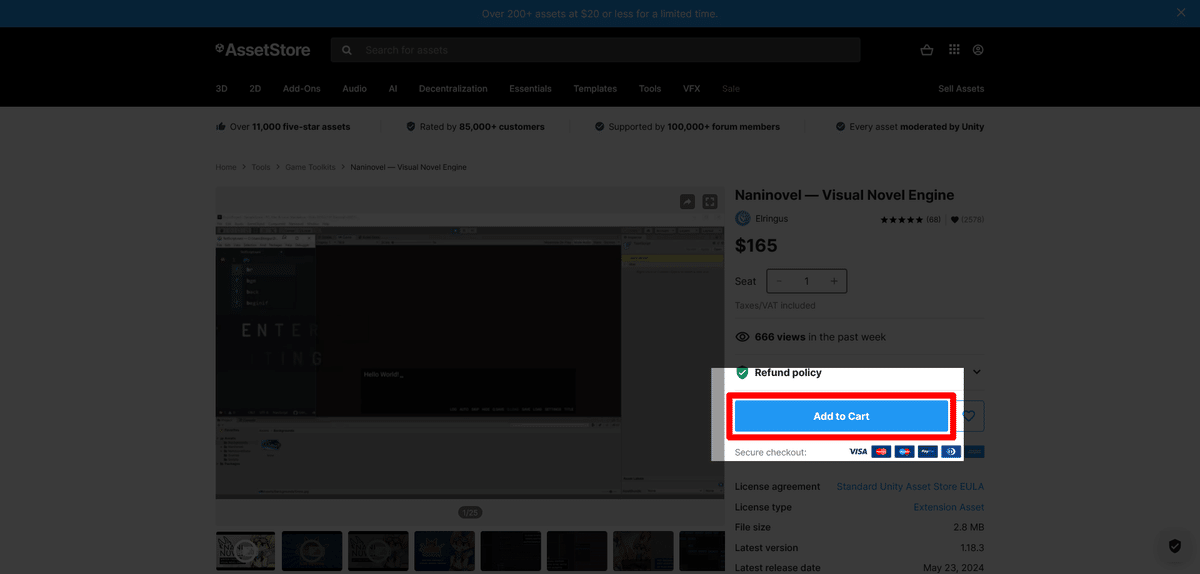Viewport: 1200px width, 574px height.
Task: Open the apps grid menu icon
Action: click(x=954, y=50)
